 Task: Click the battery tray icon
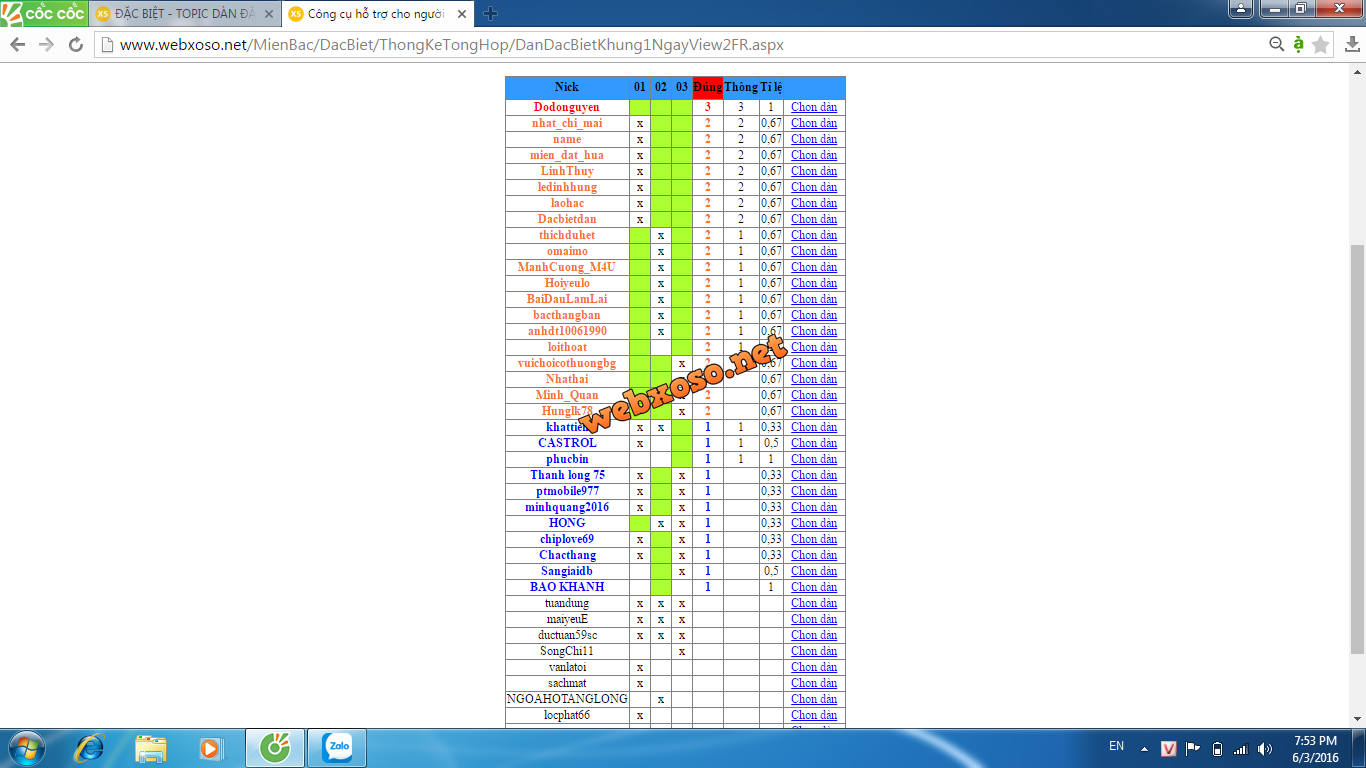tap(1217, 749)
